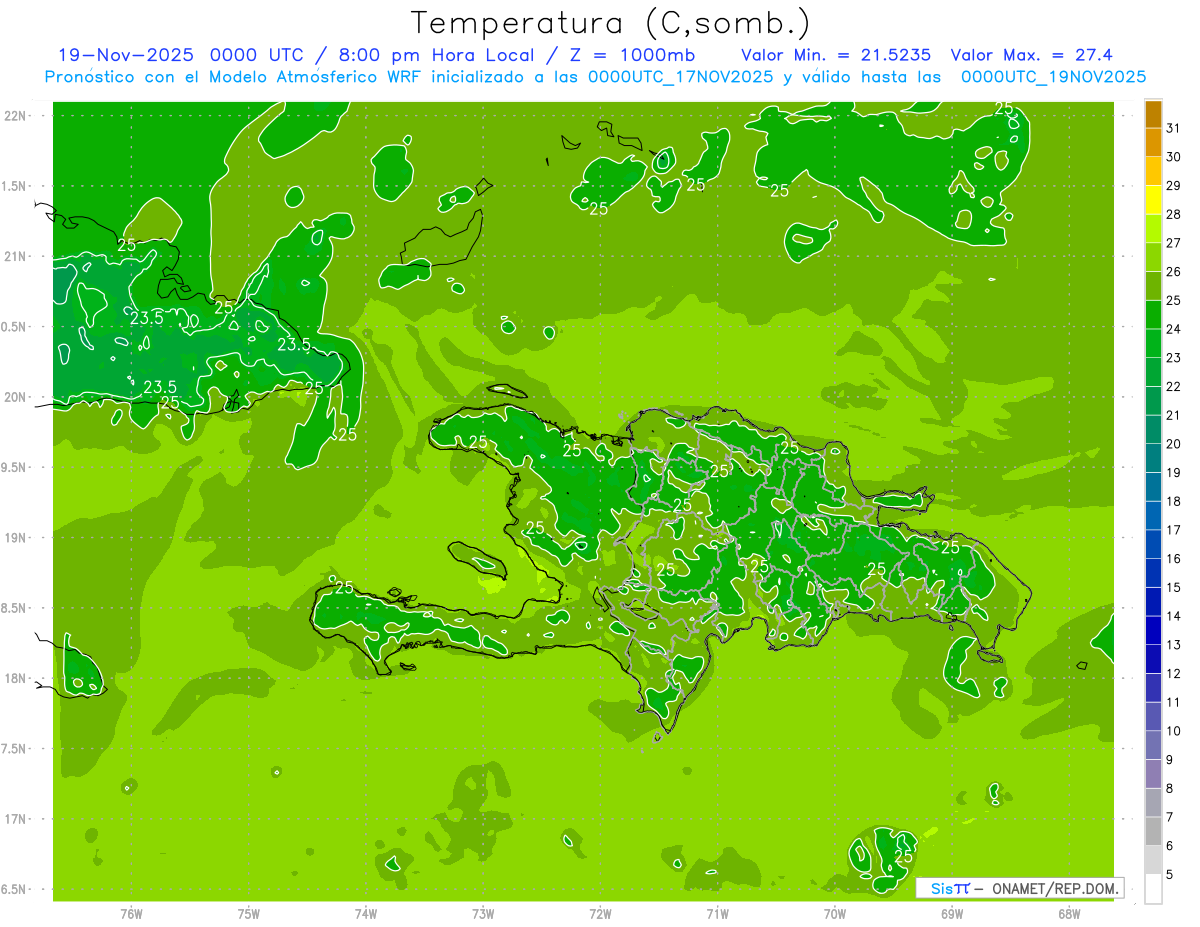Screen dimensions: 1200x927
Task: Click the "68W" longitude axis label
Action: (x=1069, y=913)
